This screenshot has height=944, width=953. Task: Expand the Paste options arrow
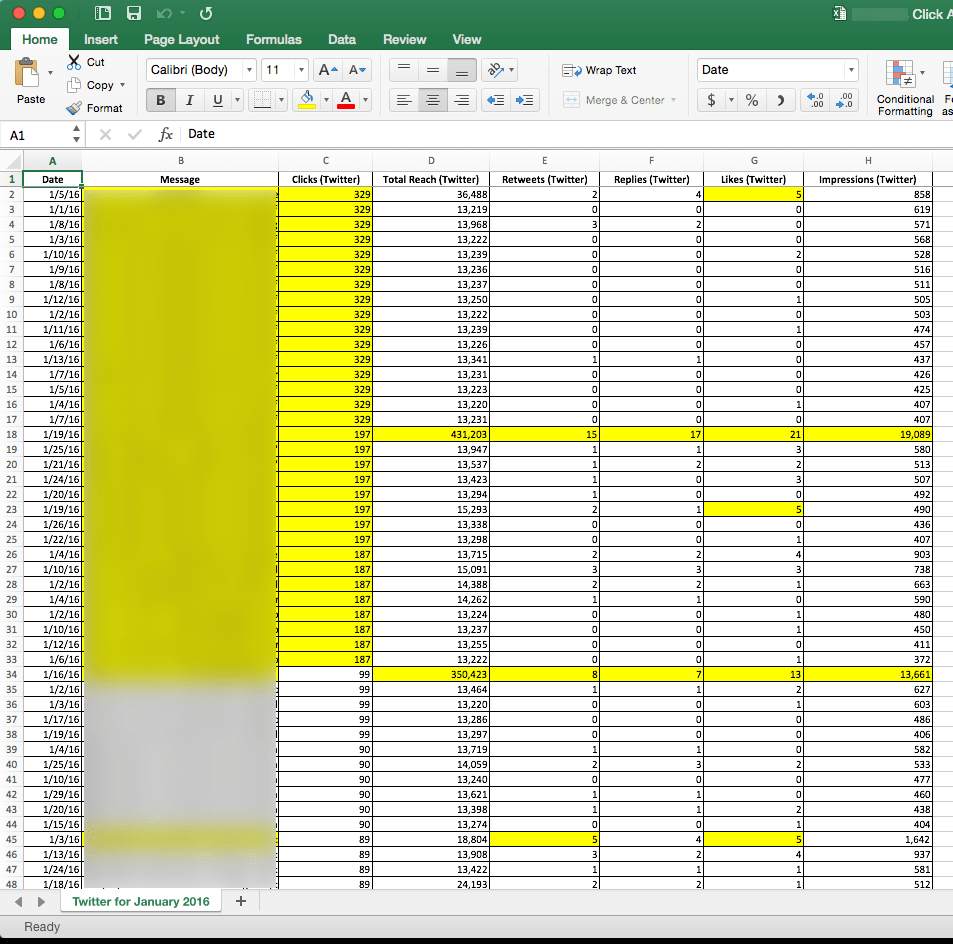coord(50,73)
